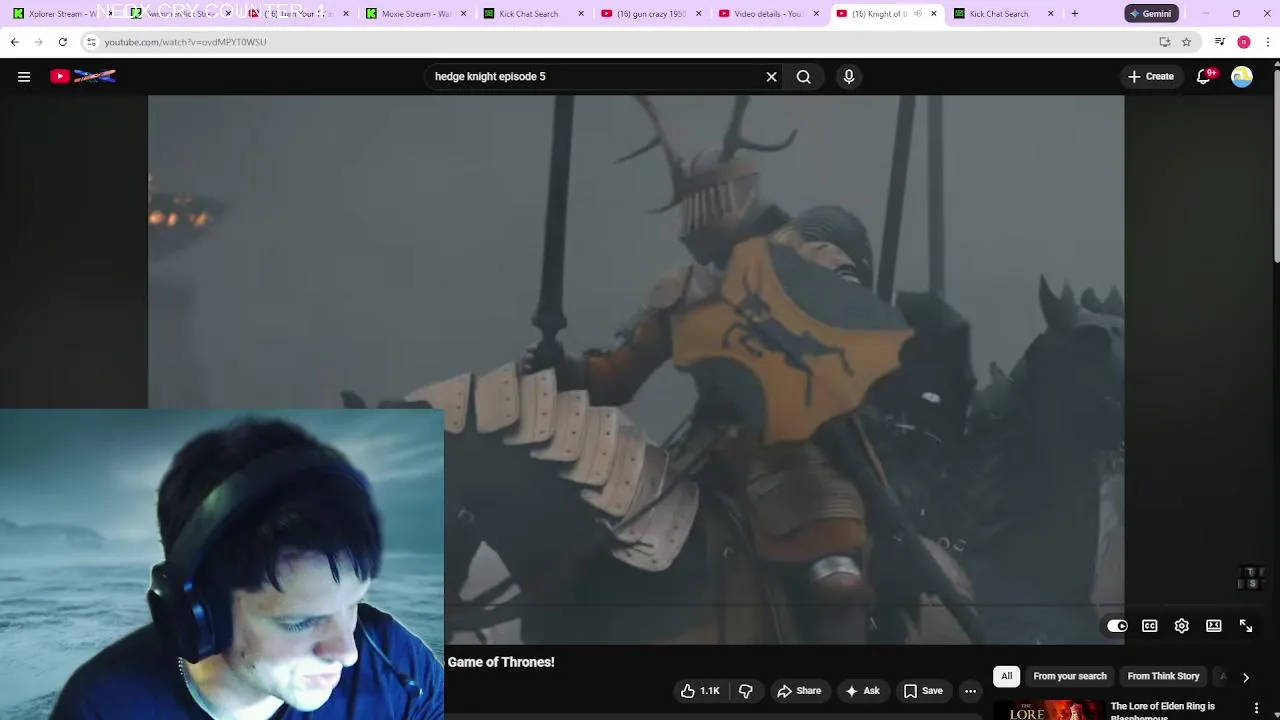The width and height of the screenshot is (1280, 720).
Task: Like the video showing 1.1K
Action: (x=700, y=691)
